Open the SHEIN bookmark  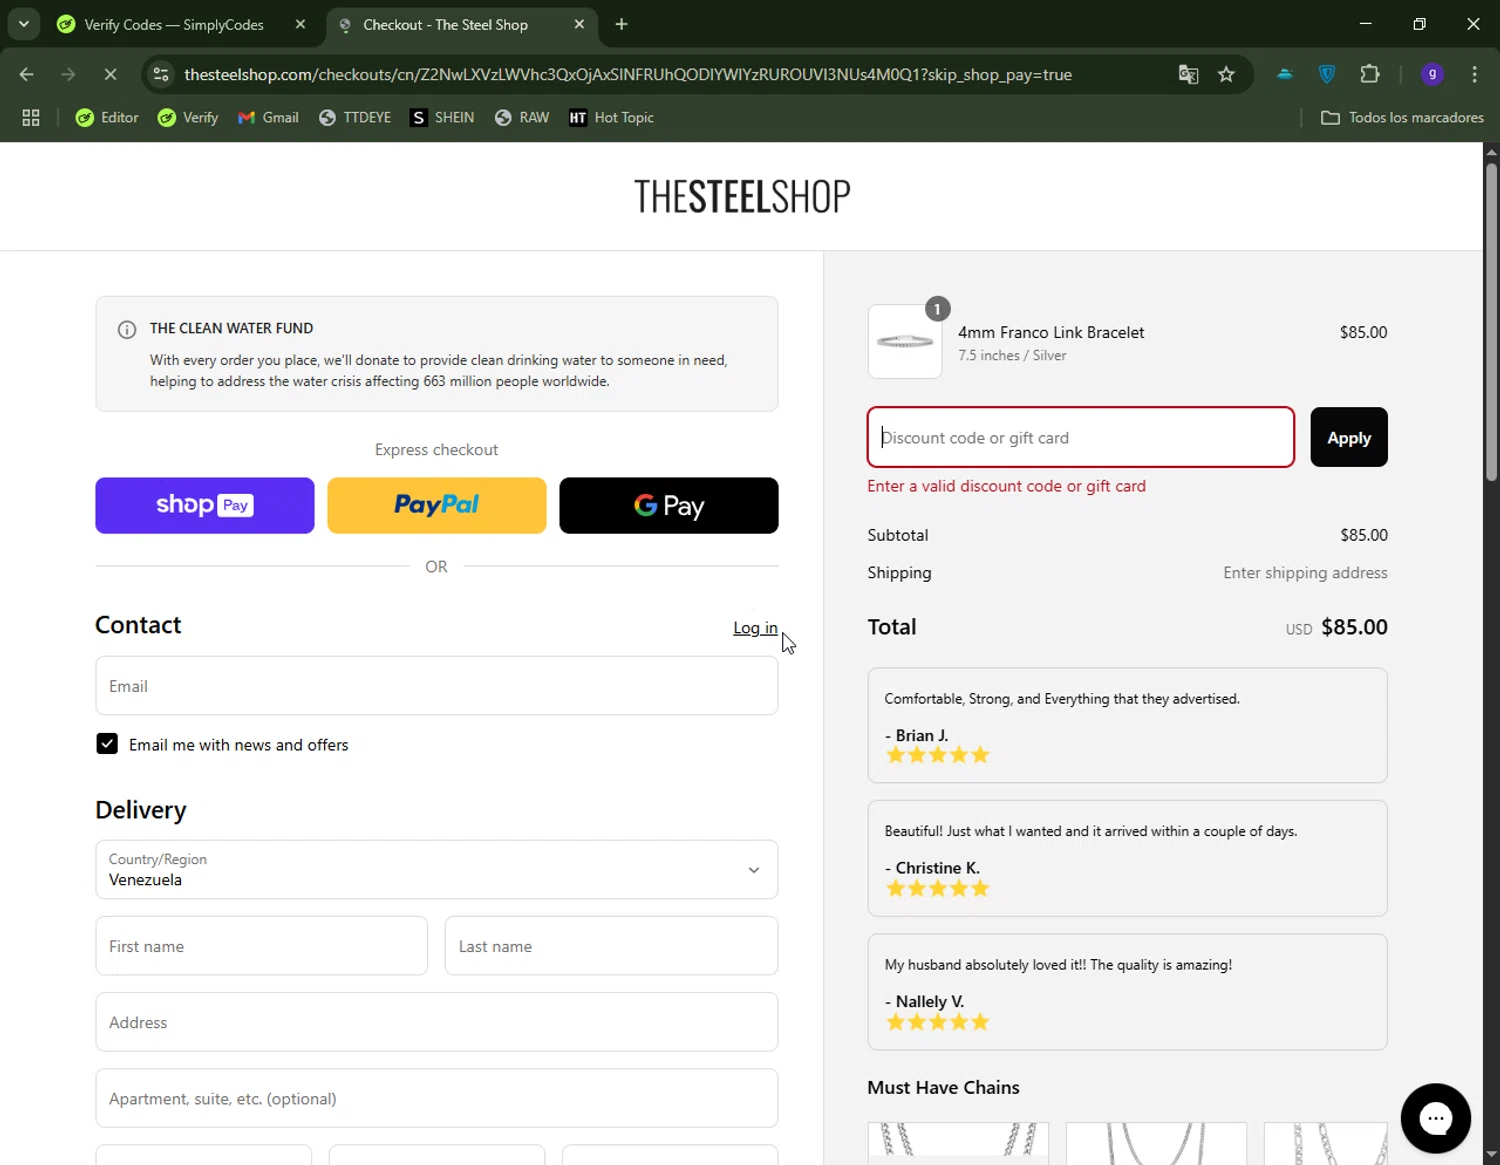[442, 118]
